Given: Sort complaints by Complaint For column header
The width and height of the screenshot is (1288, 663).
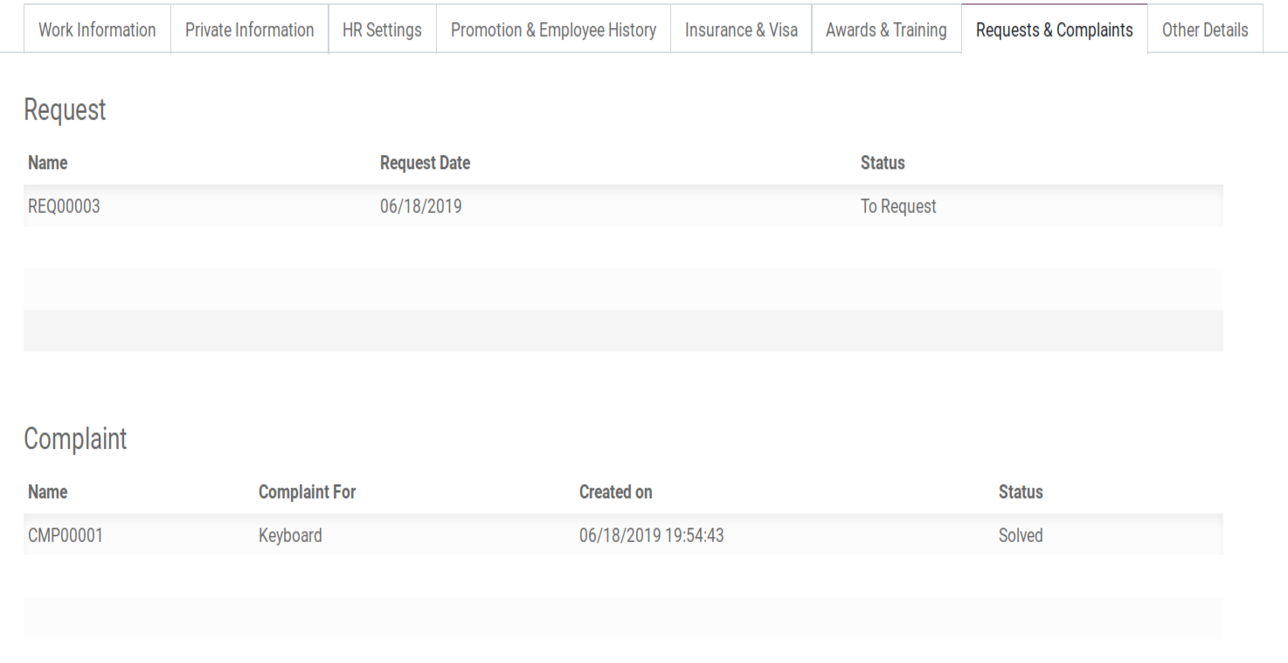Looking at the screenshot, I should click(307, 492).
